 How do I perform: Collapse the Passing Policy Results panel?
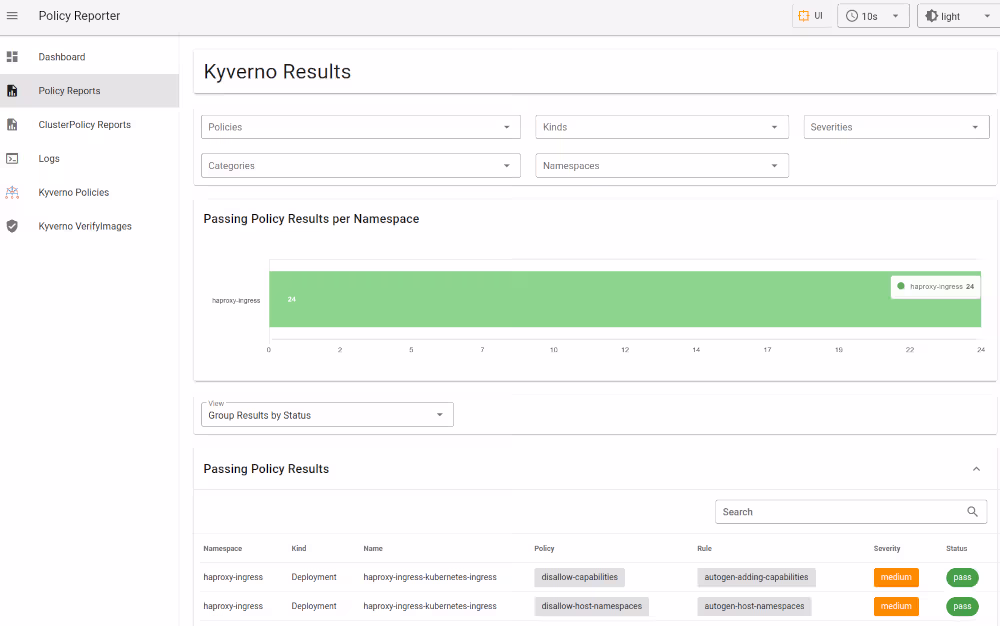tap(976, 469)
